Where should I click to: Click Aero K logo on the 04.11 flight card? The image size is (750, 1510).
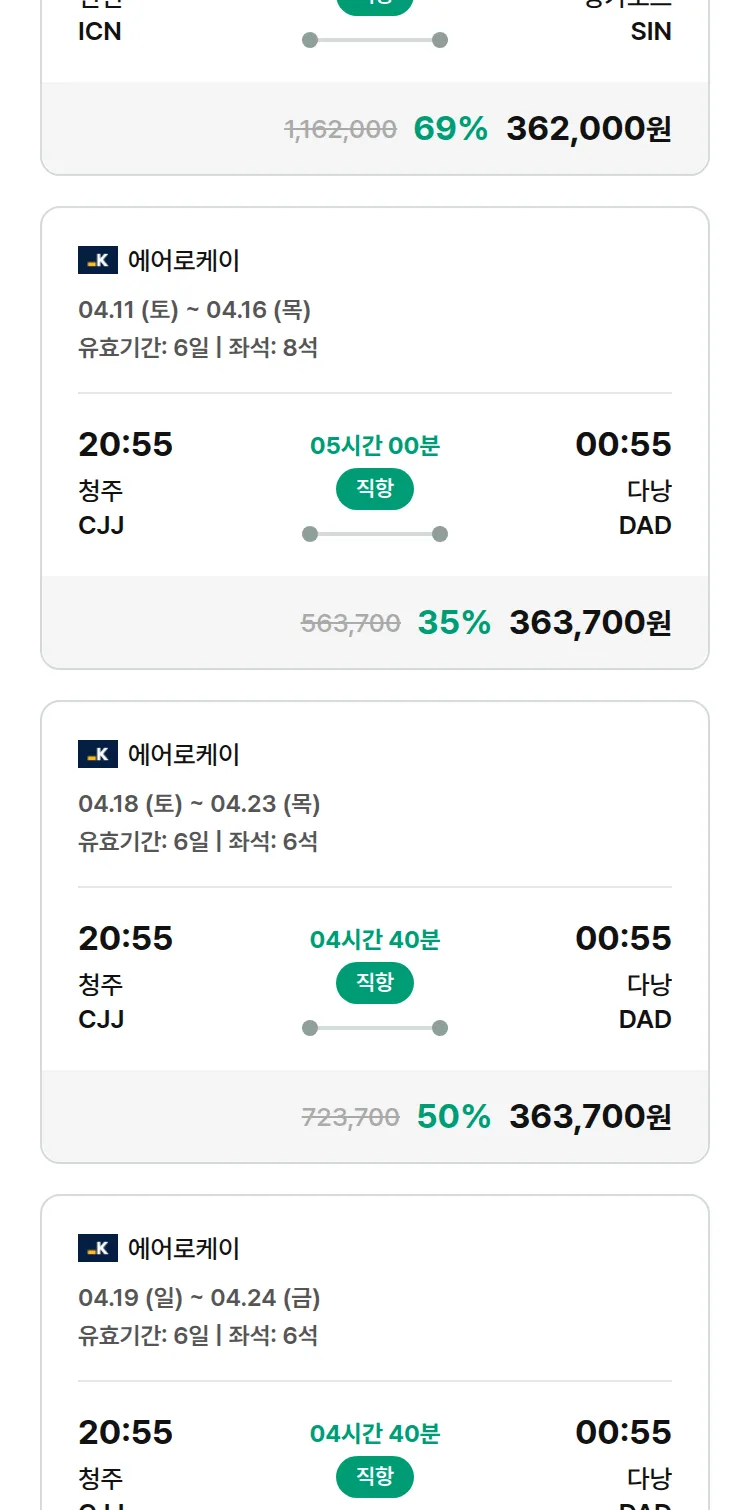coord(98,261)
